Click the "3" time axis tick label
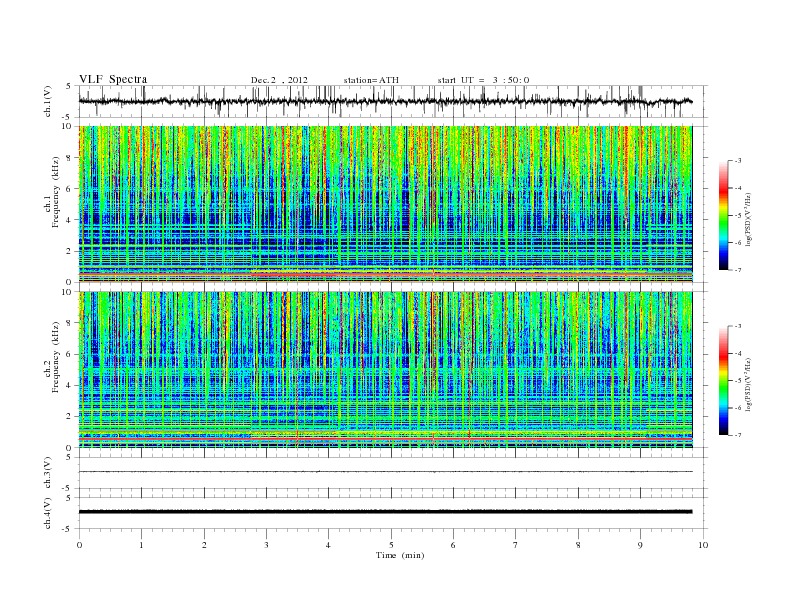792x612 pixels. pos(266,545)
